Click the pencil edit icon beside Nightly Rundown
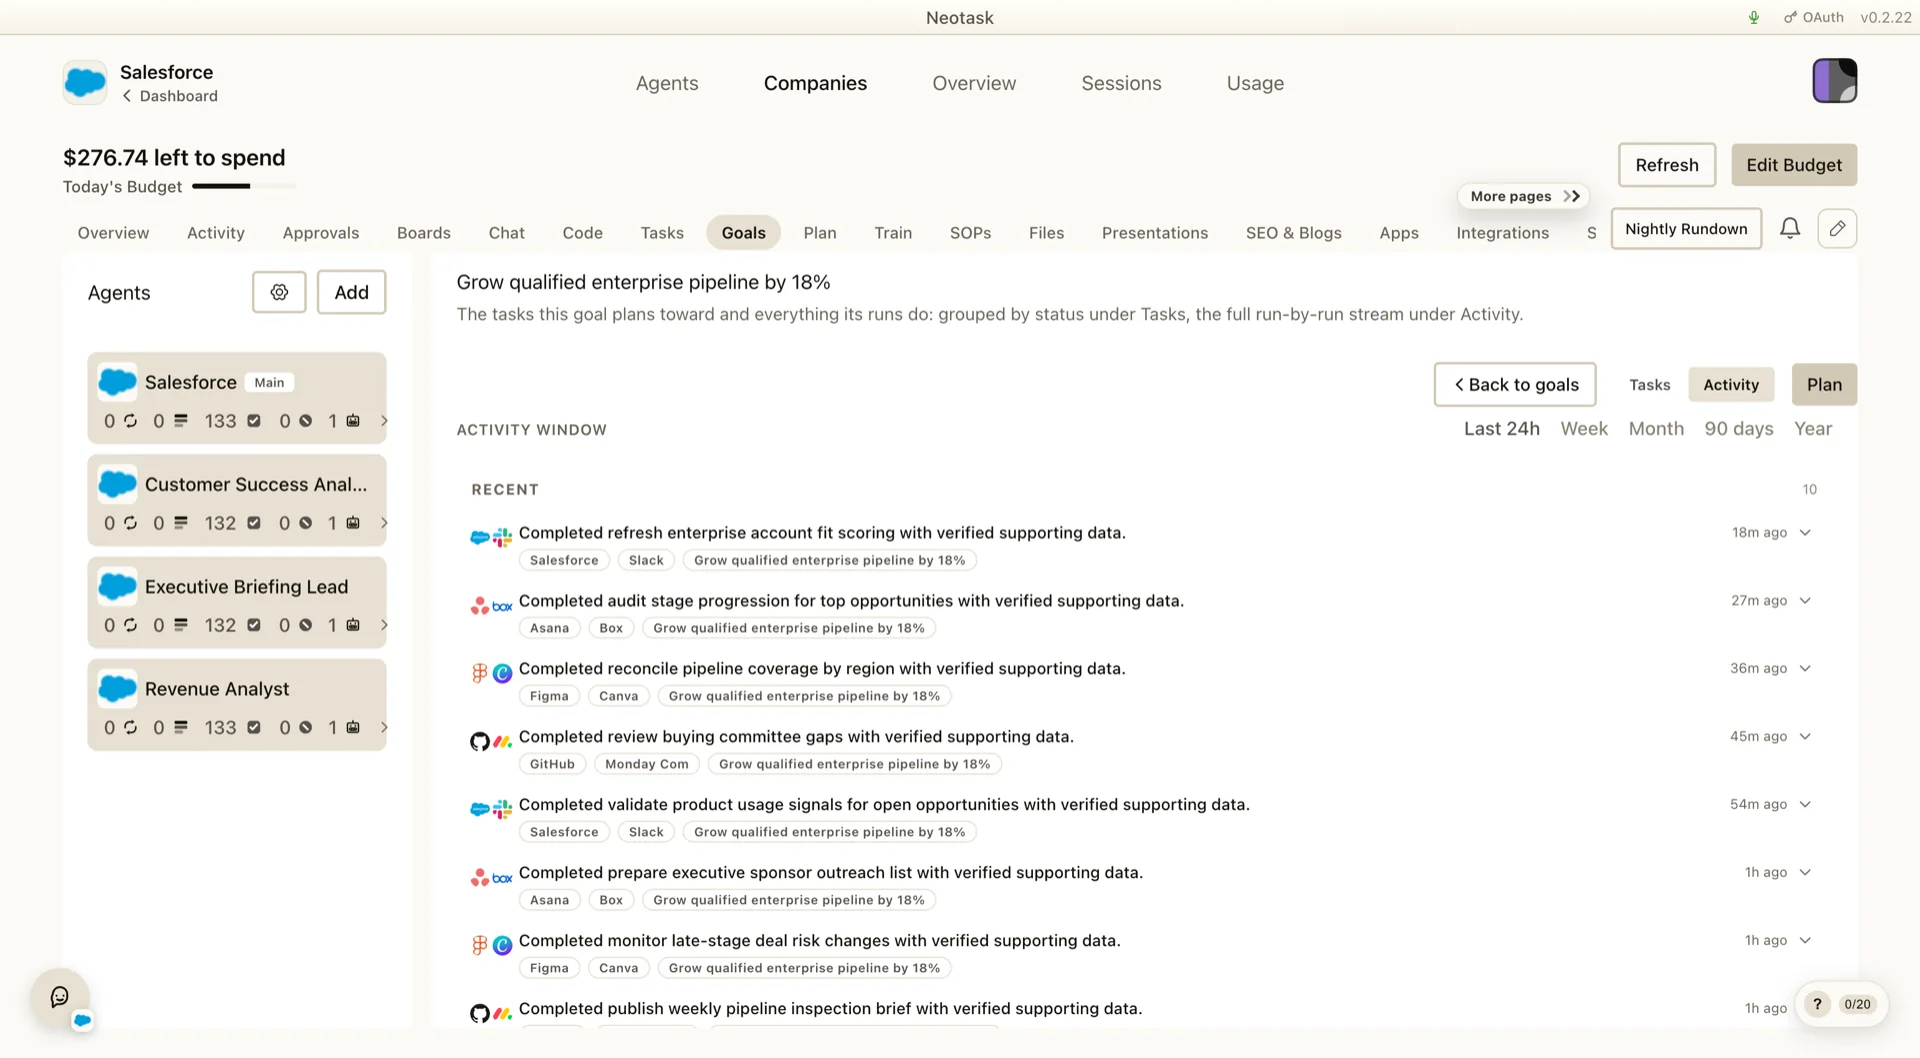The width and height of the screenshot is (1920, 1058). coord(1837,229)
